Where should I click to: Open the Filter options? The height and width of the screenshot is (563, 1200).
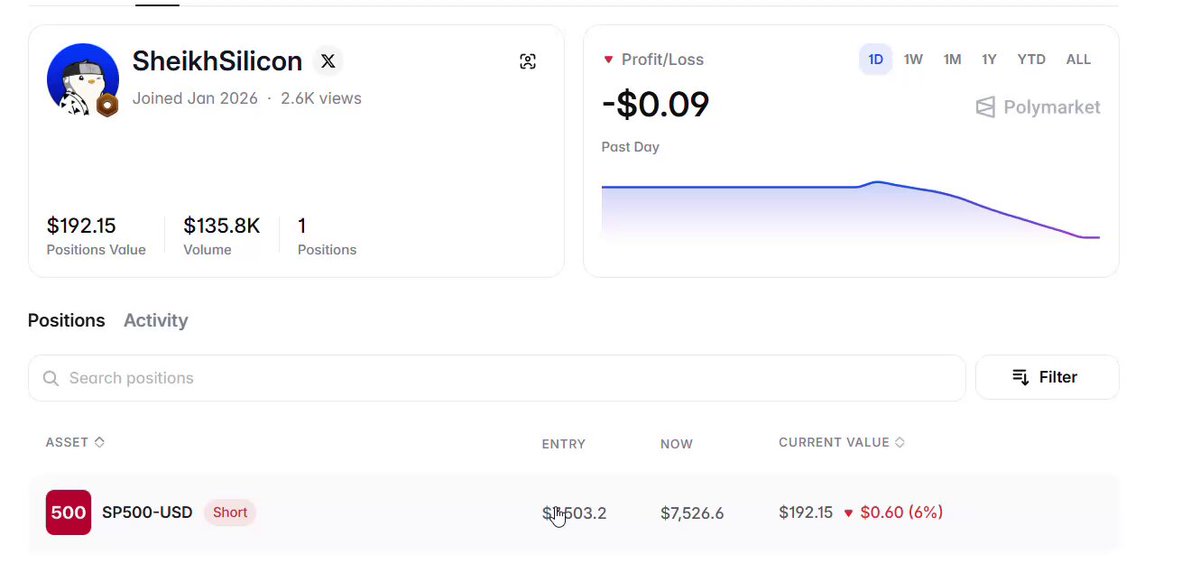coord(1047,377)
